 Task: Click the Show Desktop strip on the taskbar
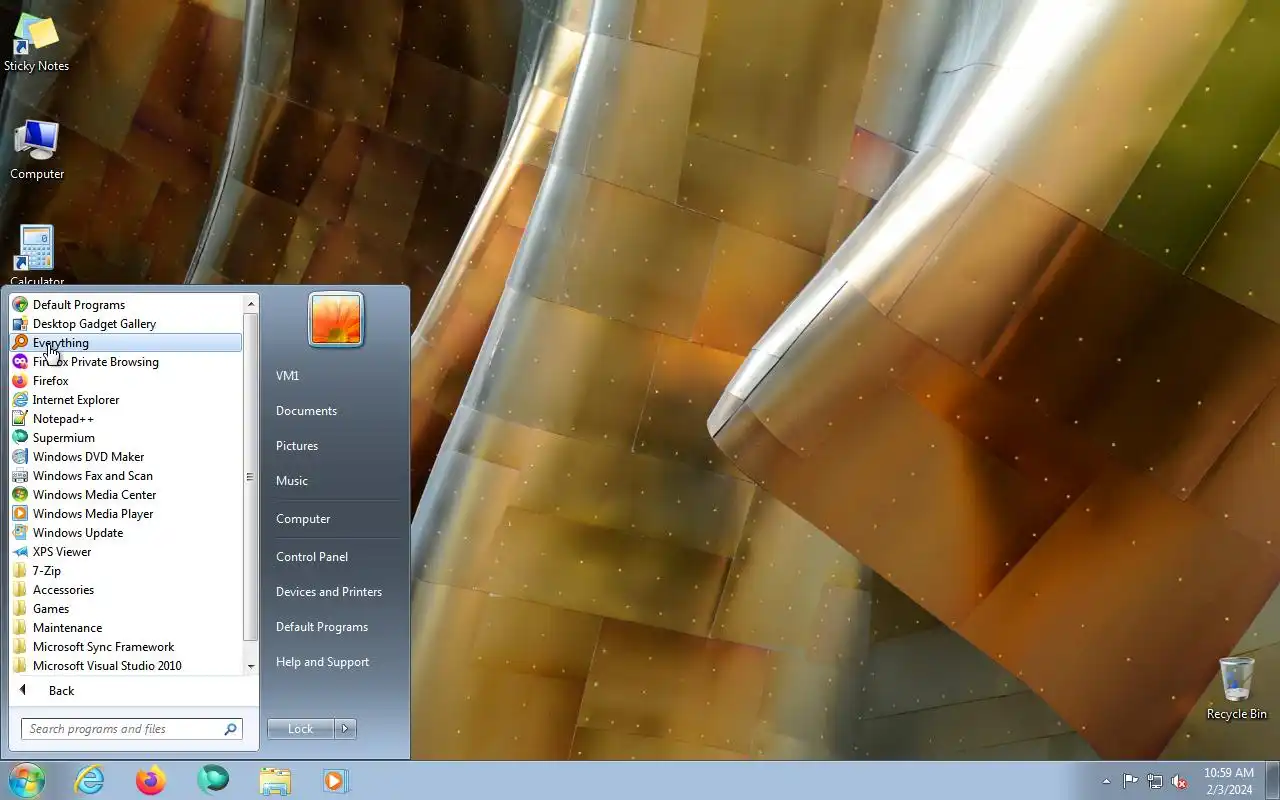point(1272,781)
